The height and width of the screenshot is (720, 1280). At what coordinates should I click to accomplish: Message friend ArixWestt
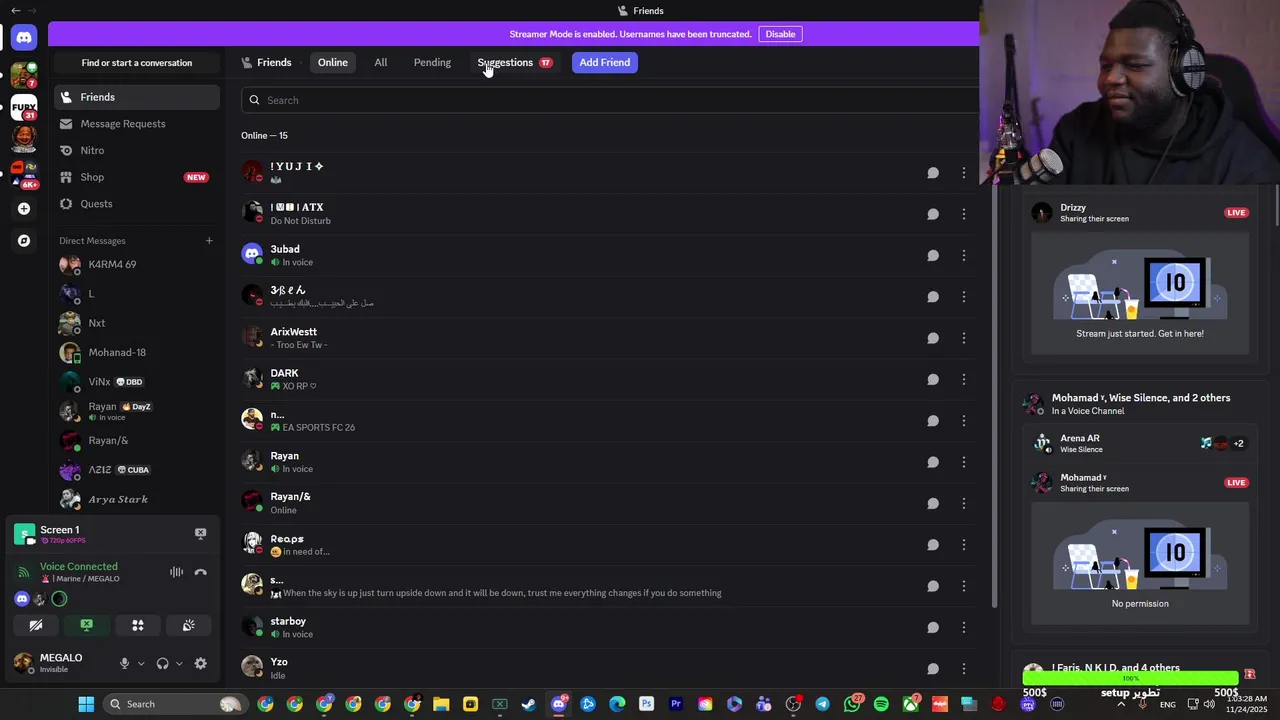[933, 338]
